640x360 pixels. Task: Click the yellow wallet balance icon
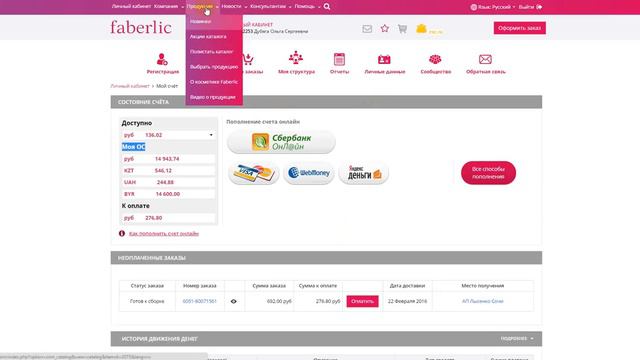pos(421,28)
